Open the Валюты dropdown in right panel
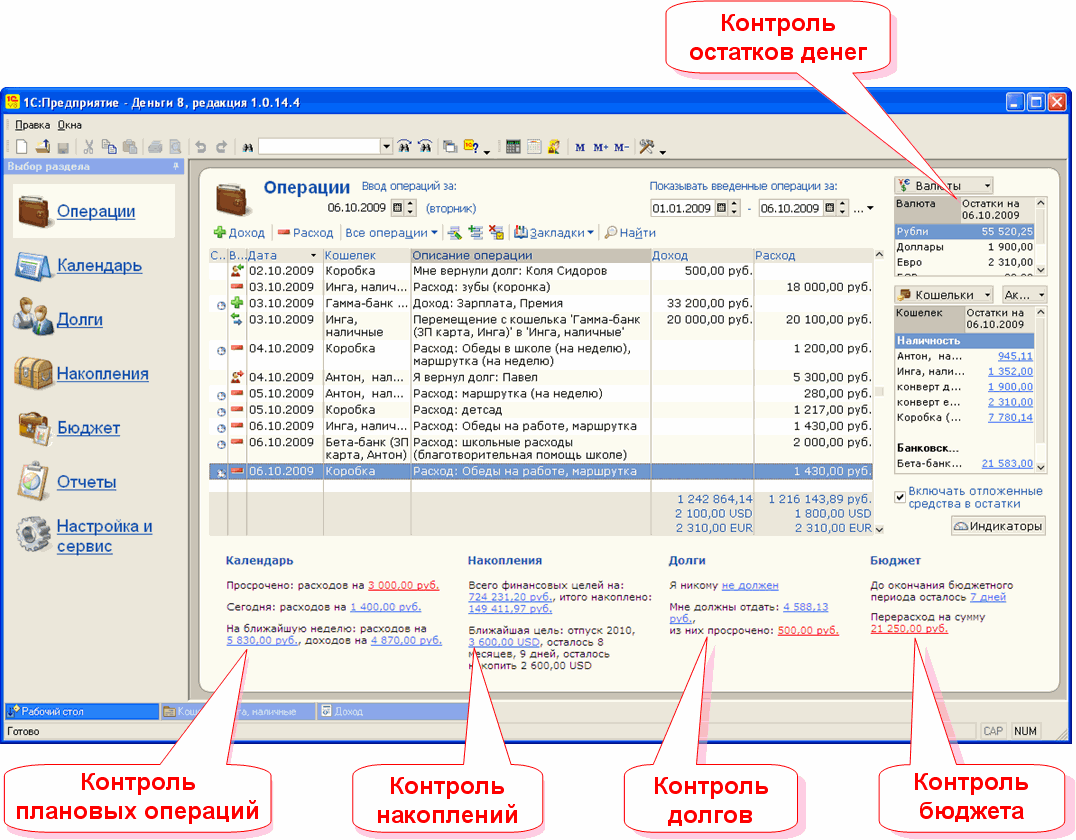Screen dimensions: 1076x840 (x=944, y=185)
